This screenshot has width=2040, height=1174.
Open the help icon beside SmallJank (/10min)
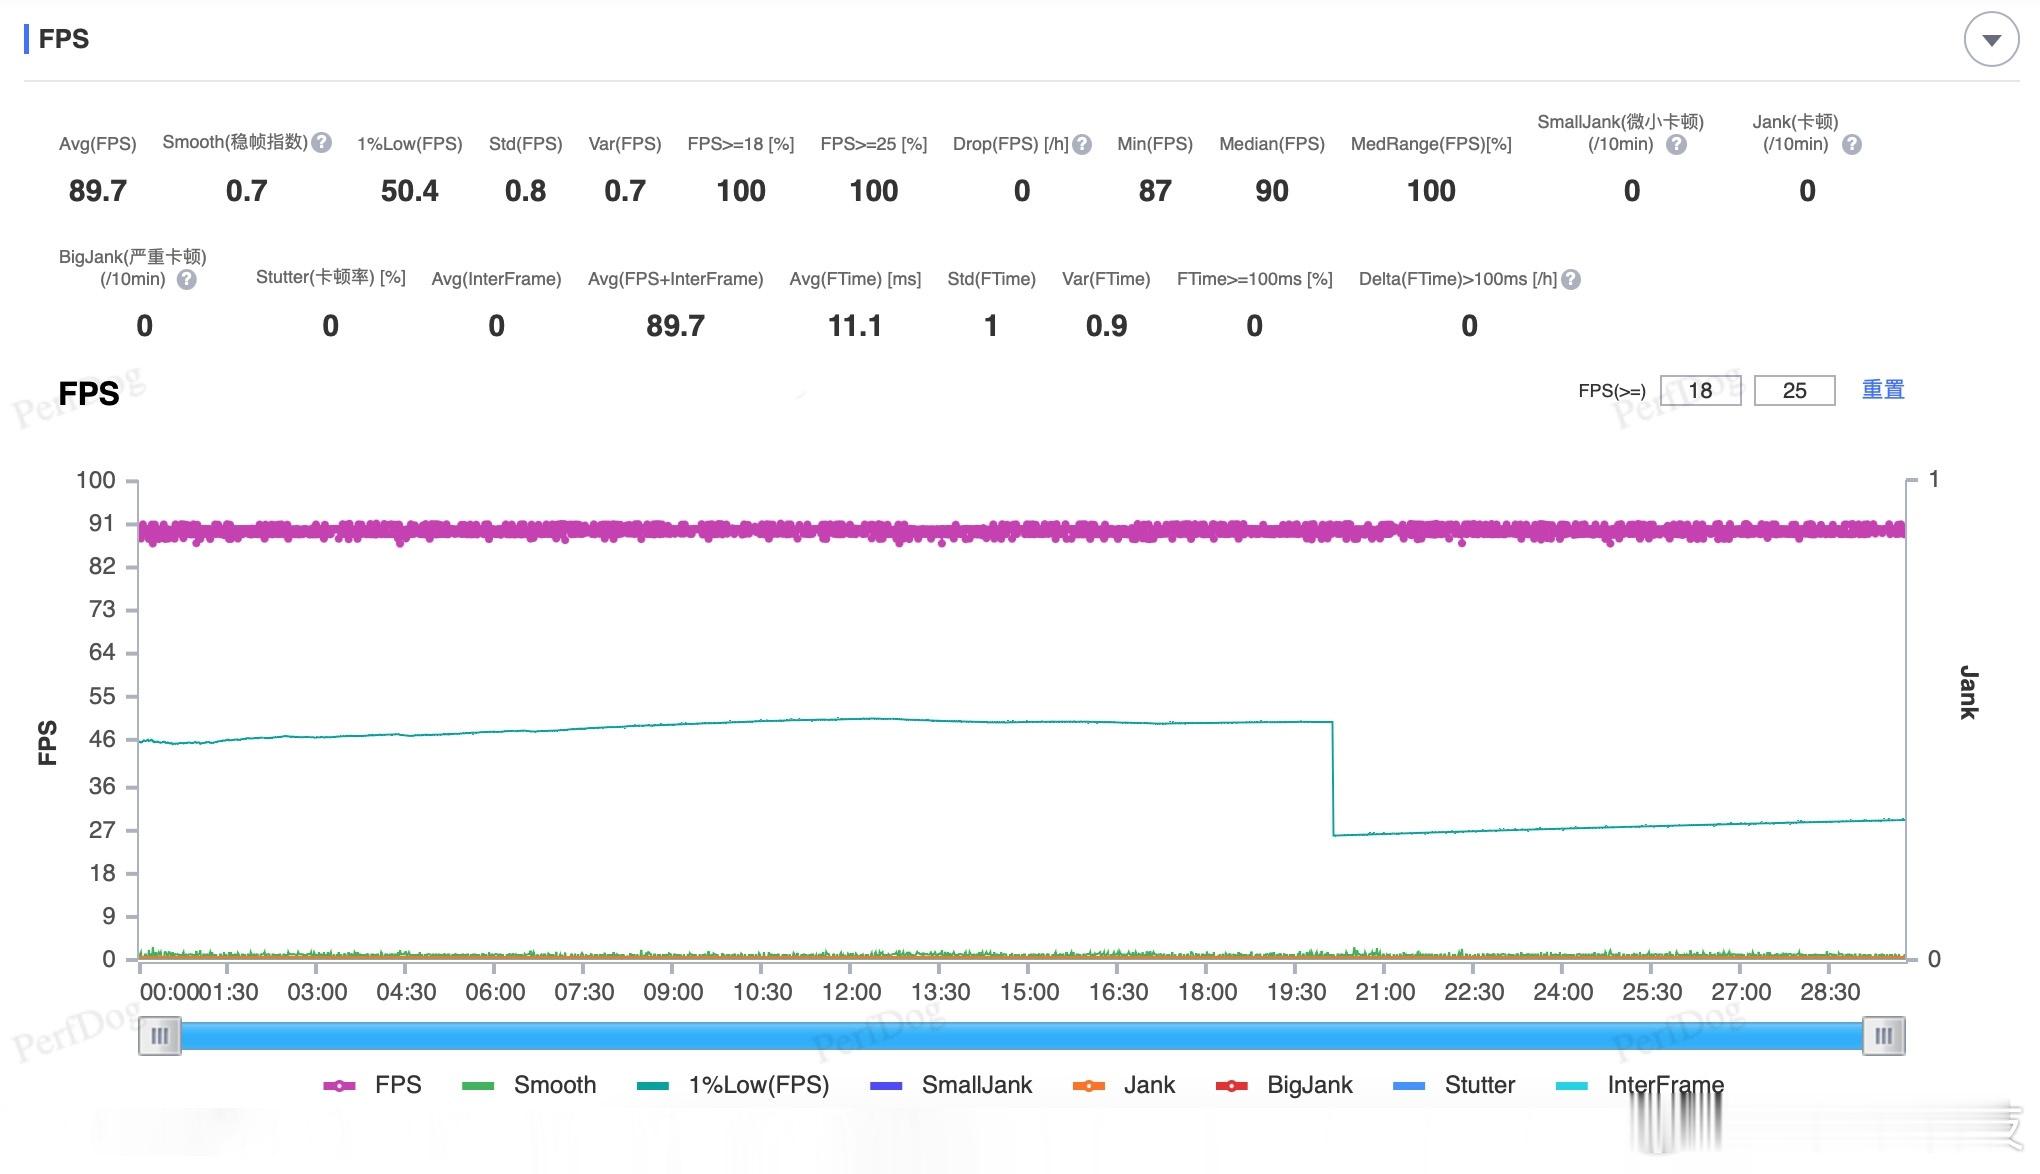(x=1677, y=145)
